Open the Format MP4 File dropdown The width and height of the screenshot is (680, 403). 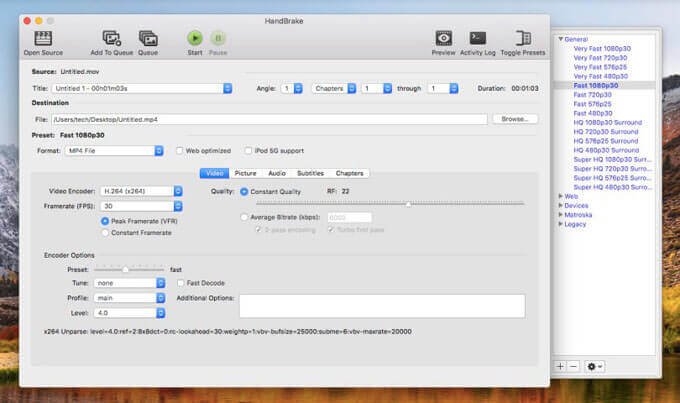point(114,151)
